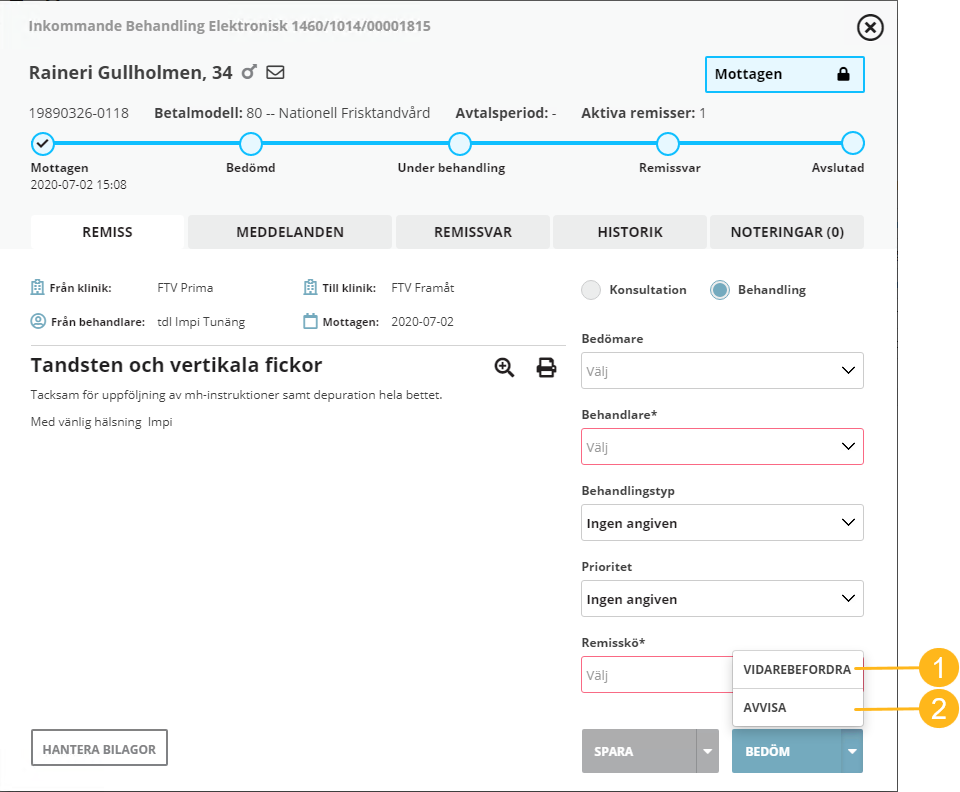Expand the Behandlingstyp dropdown
The height and width of the screenshot is (792, 960).
tap(722, 522)
